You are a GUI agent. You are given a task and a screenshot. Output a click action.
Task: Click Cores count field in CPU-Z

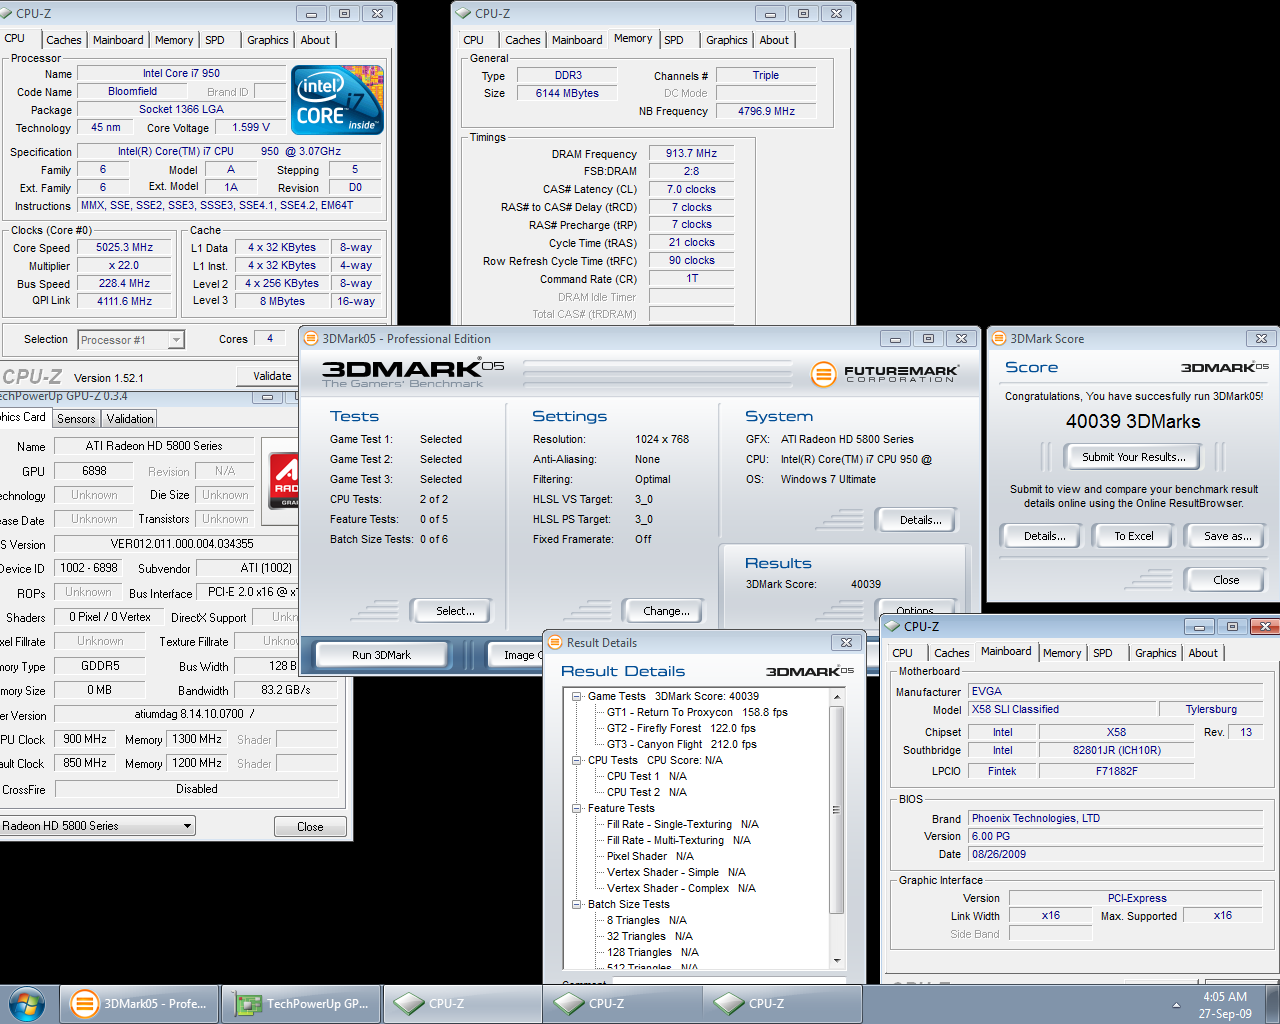click(270, 339)
